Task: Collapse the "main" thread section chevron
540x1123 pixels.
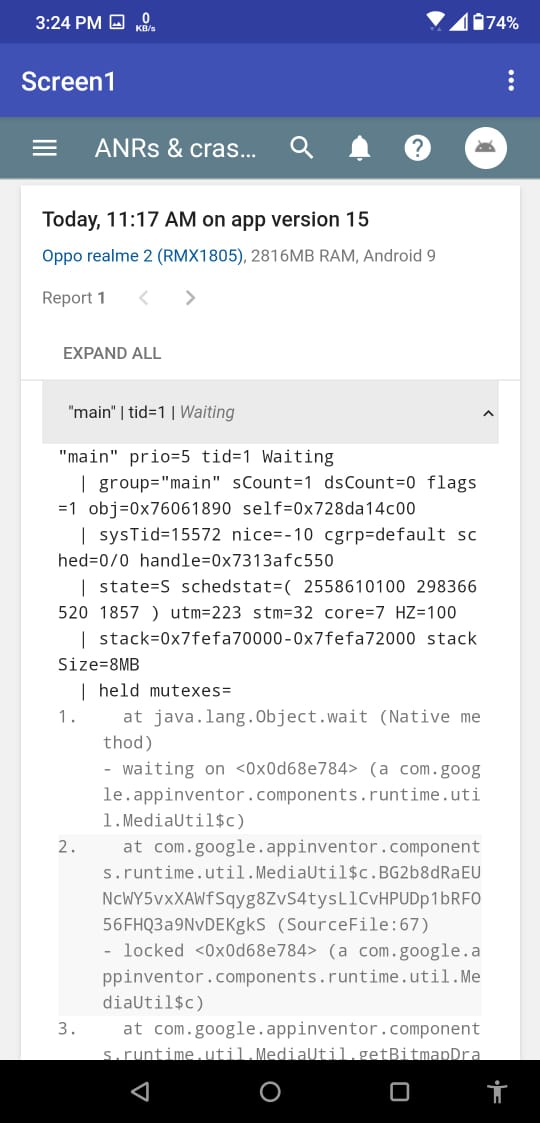Action: click(488, 413)
